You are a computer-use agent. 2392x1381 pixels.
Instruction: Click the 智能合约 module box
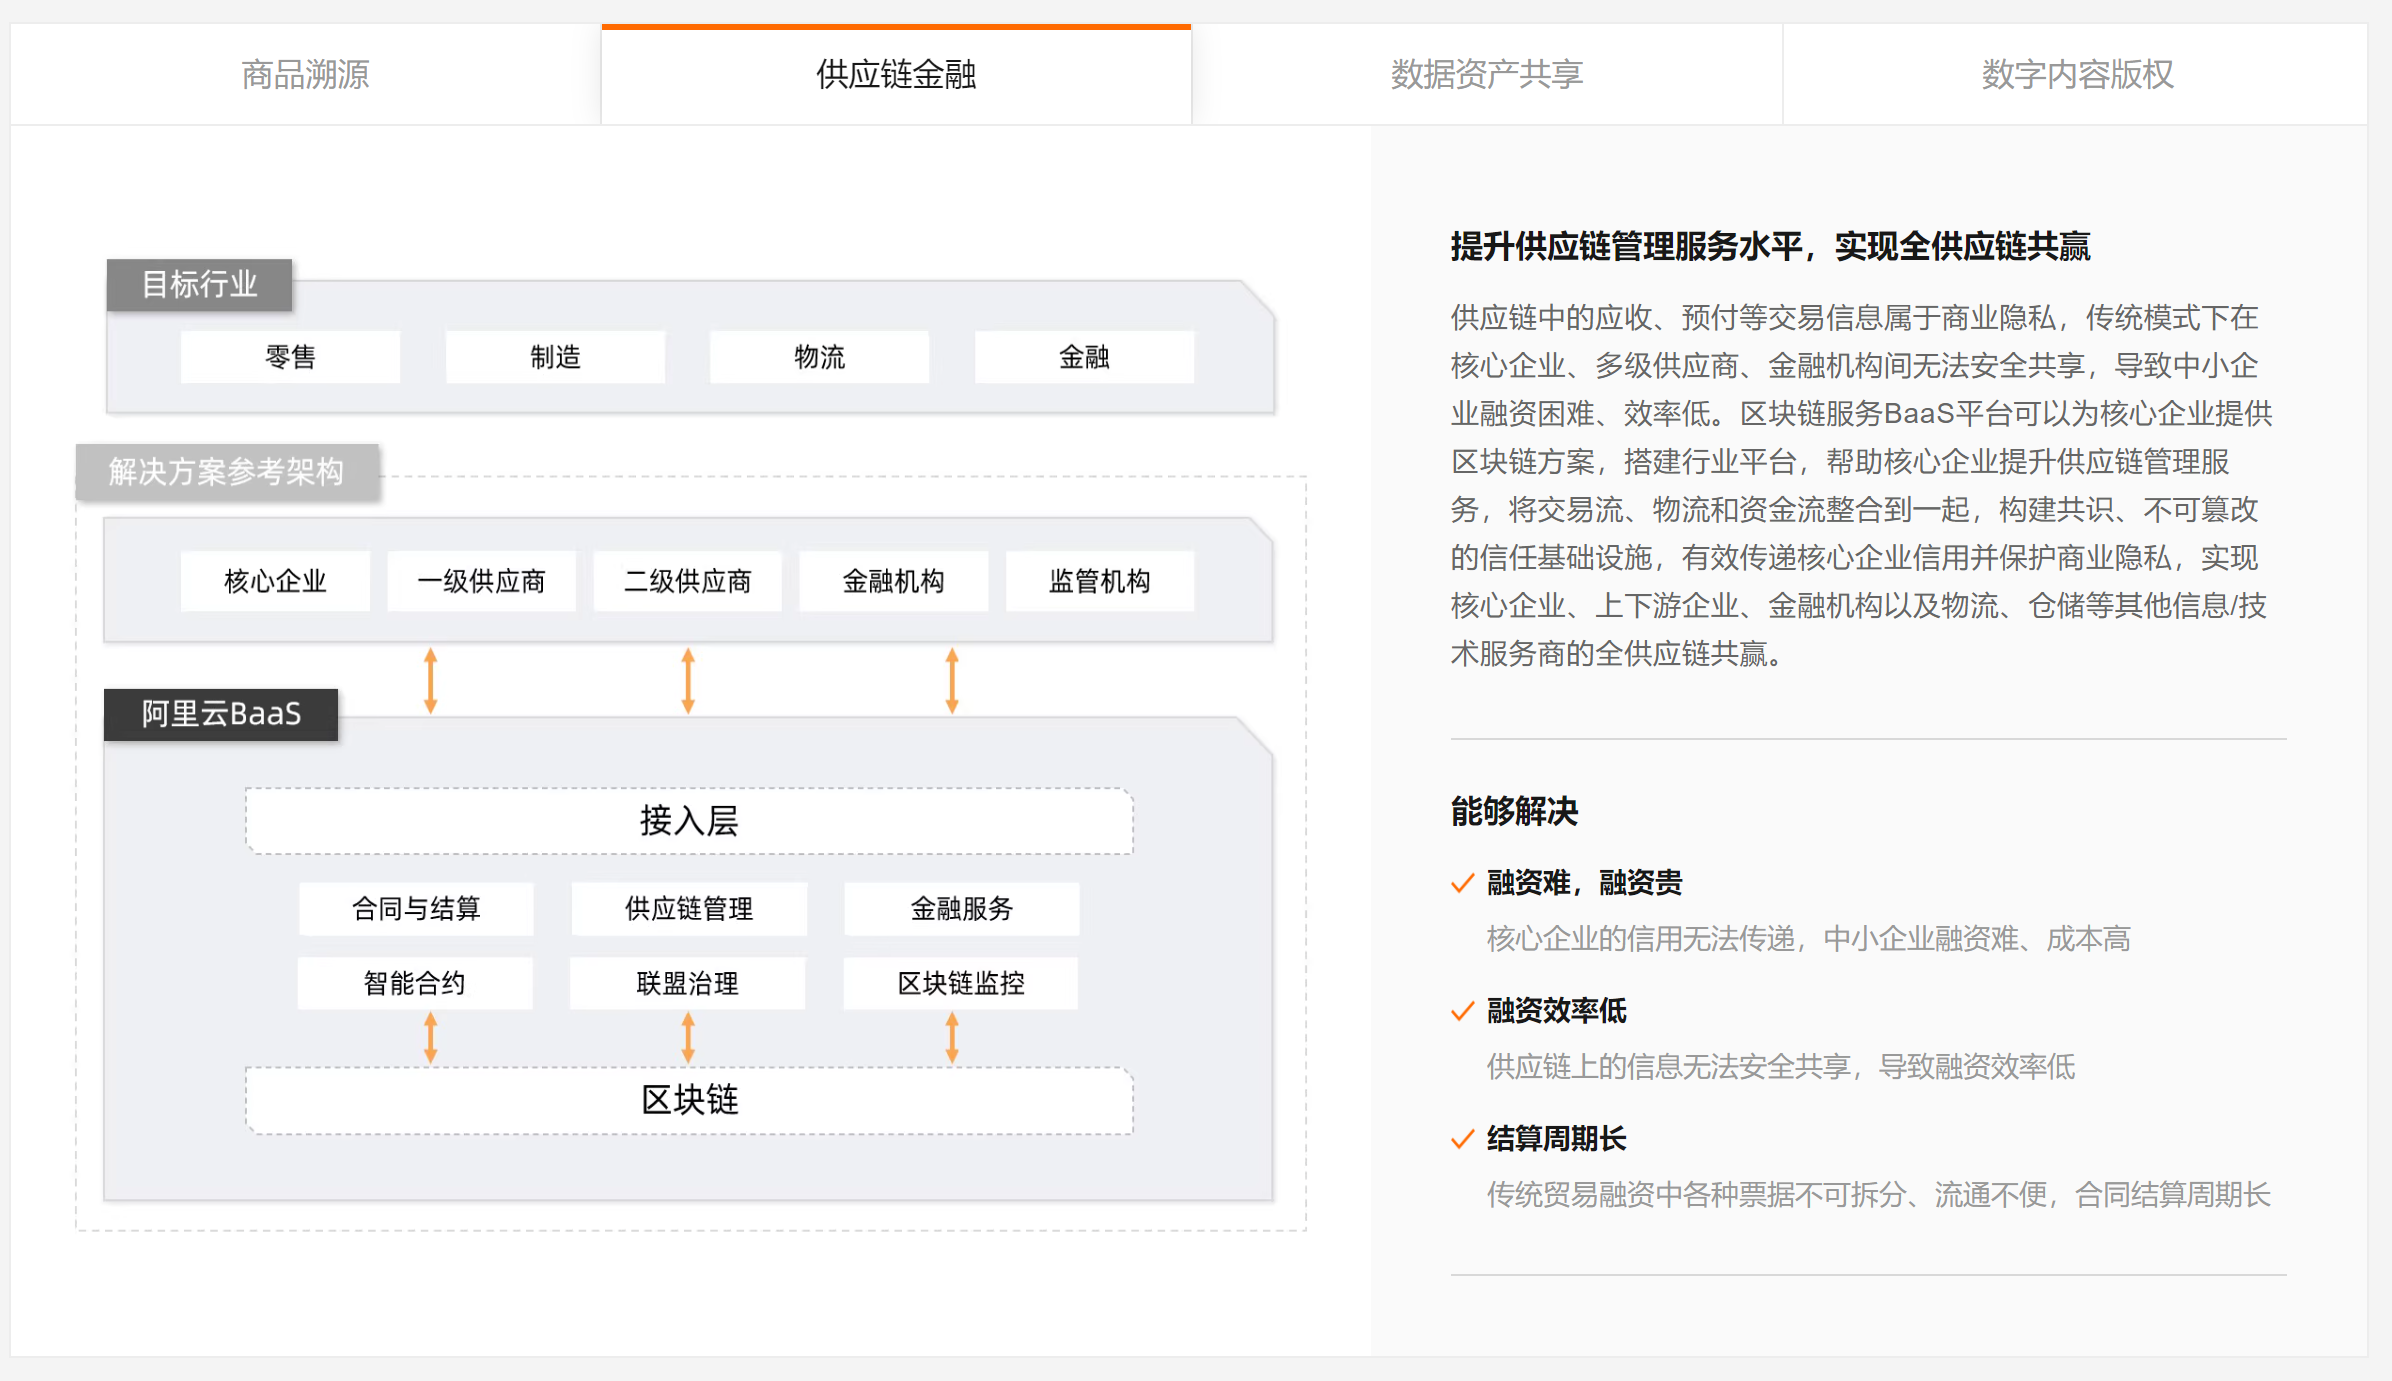(x=415, y=983)
